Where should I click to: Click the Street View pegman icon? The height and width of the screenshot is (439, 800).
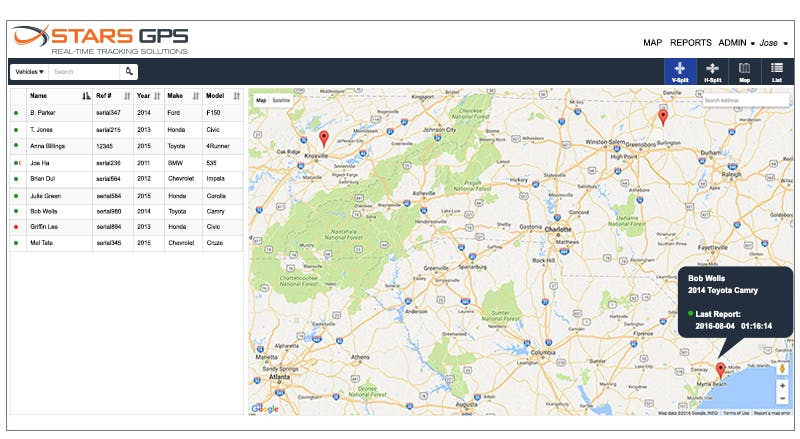pos(782,369)
